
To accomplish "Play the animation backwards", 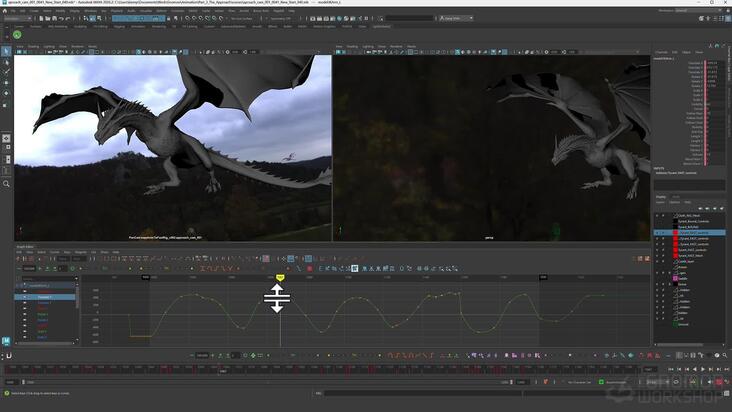I will click(695, 369).
